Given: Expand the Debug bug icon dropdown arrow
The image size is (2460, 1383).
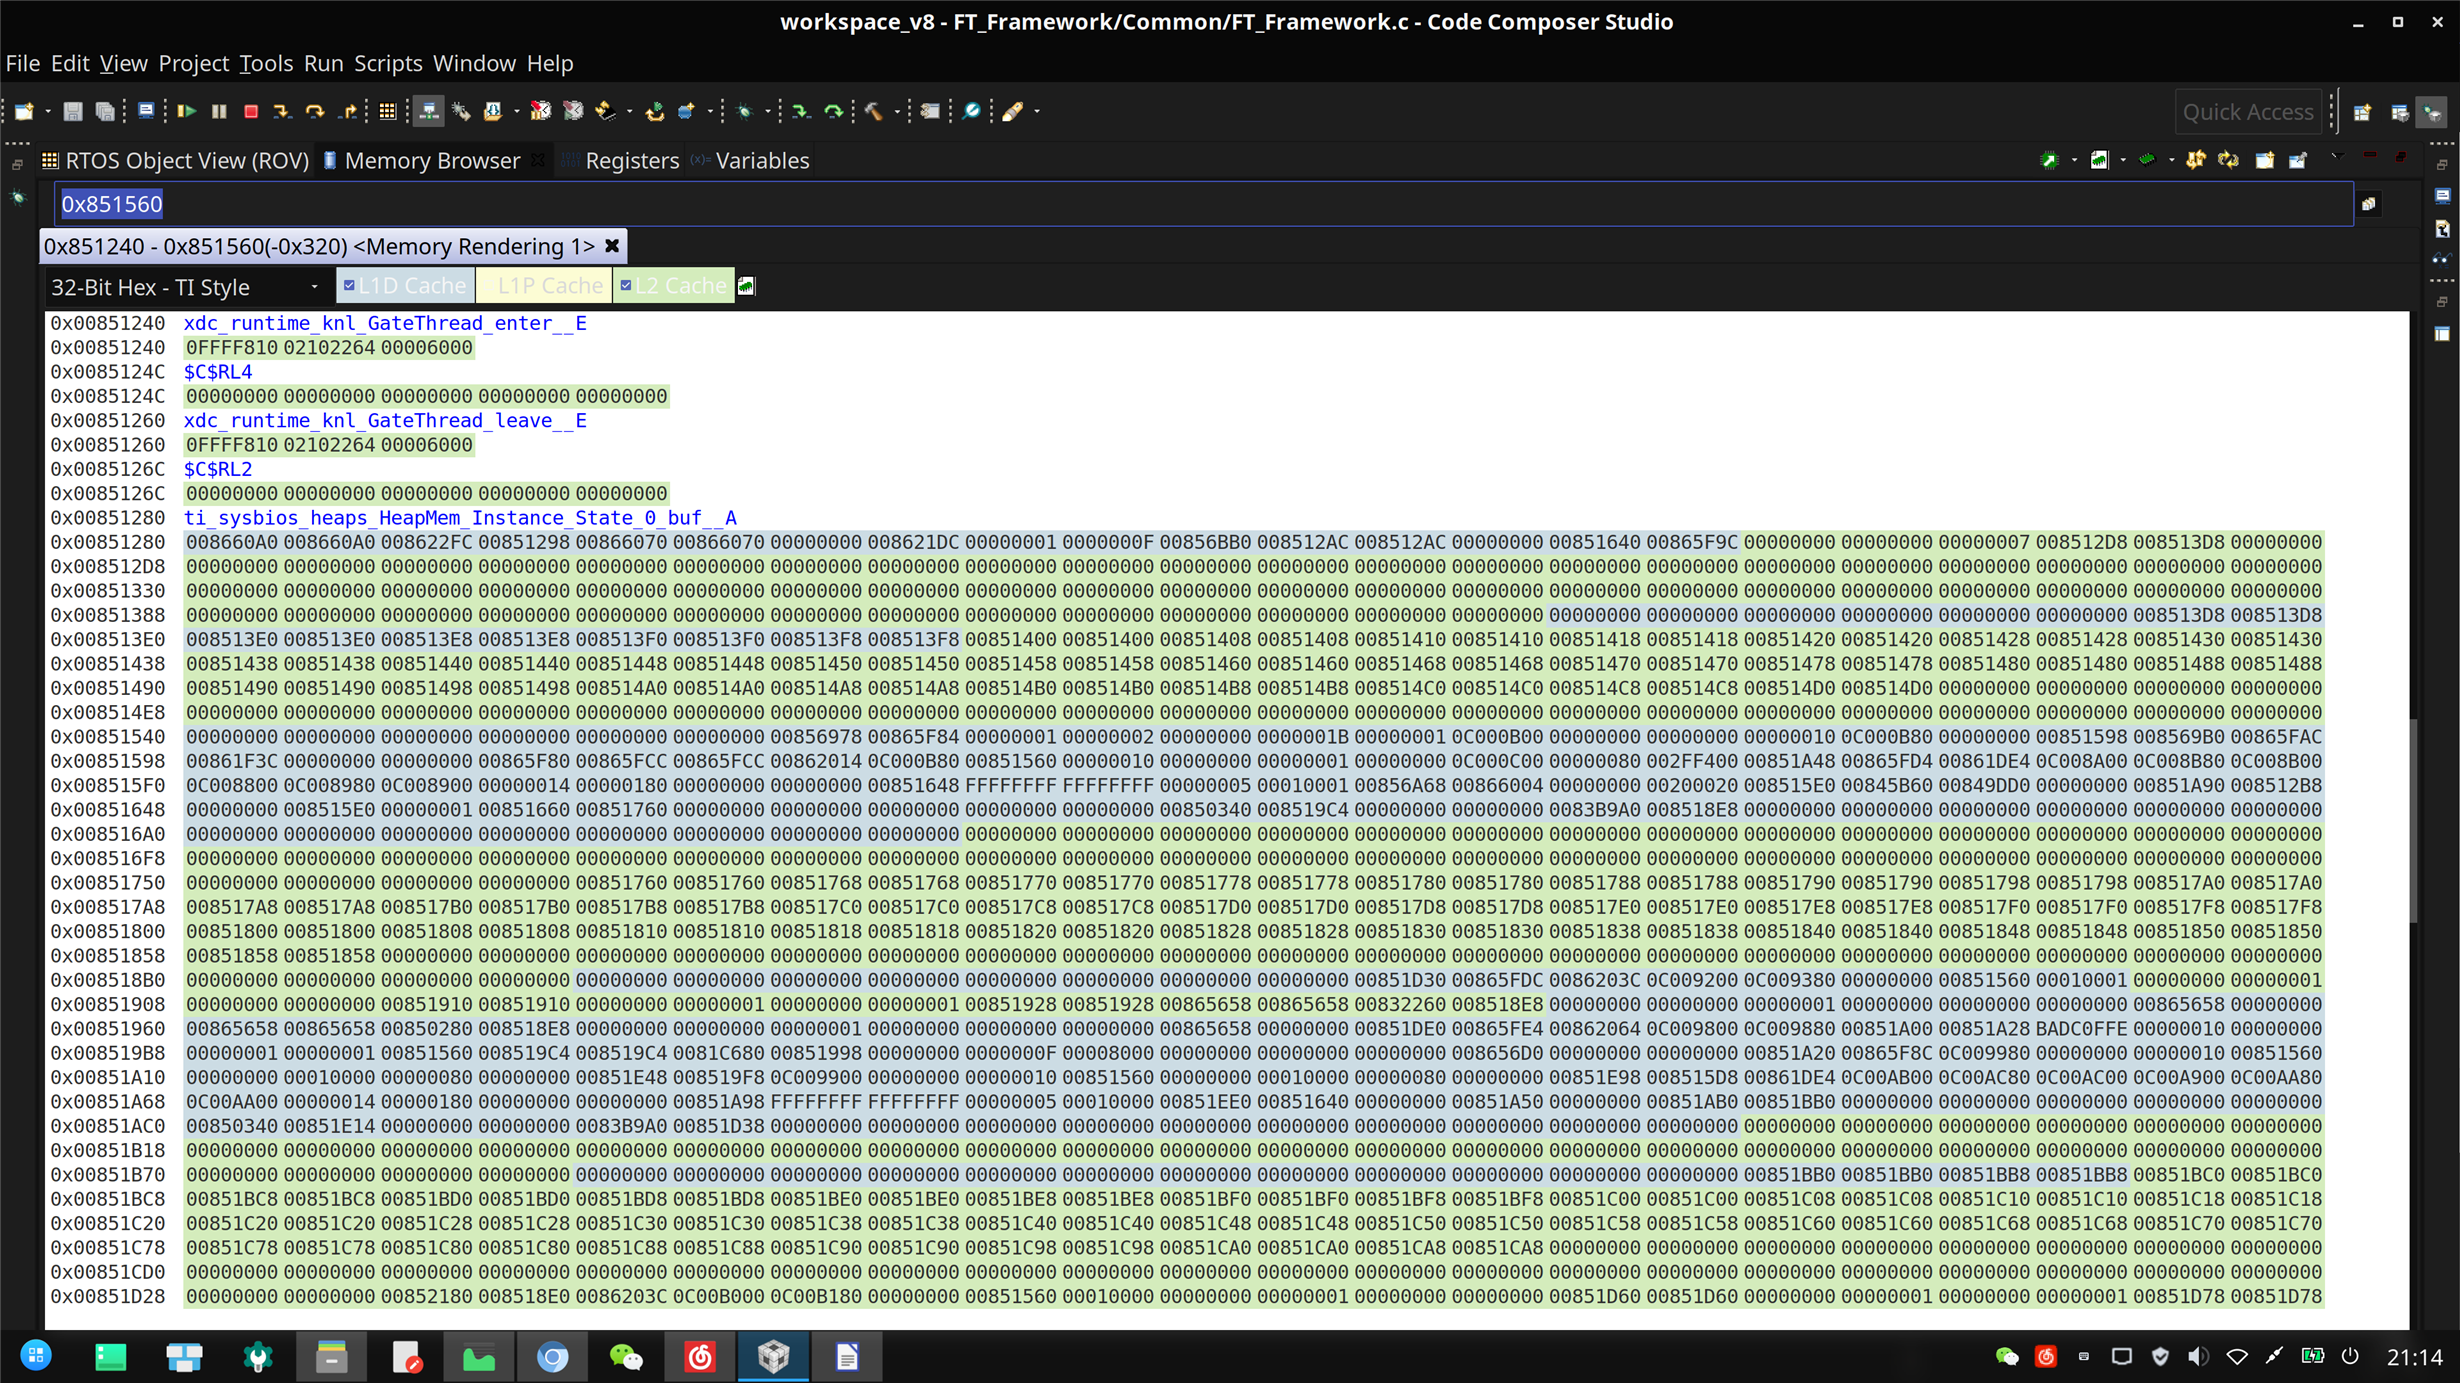Looking at the screenshot, I should 767,112.
